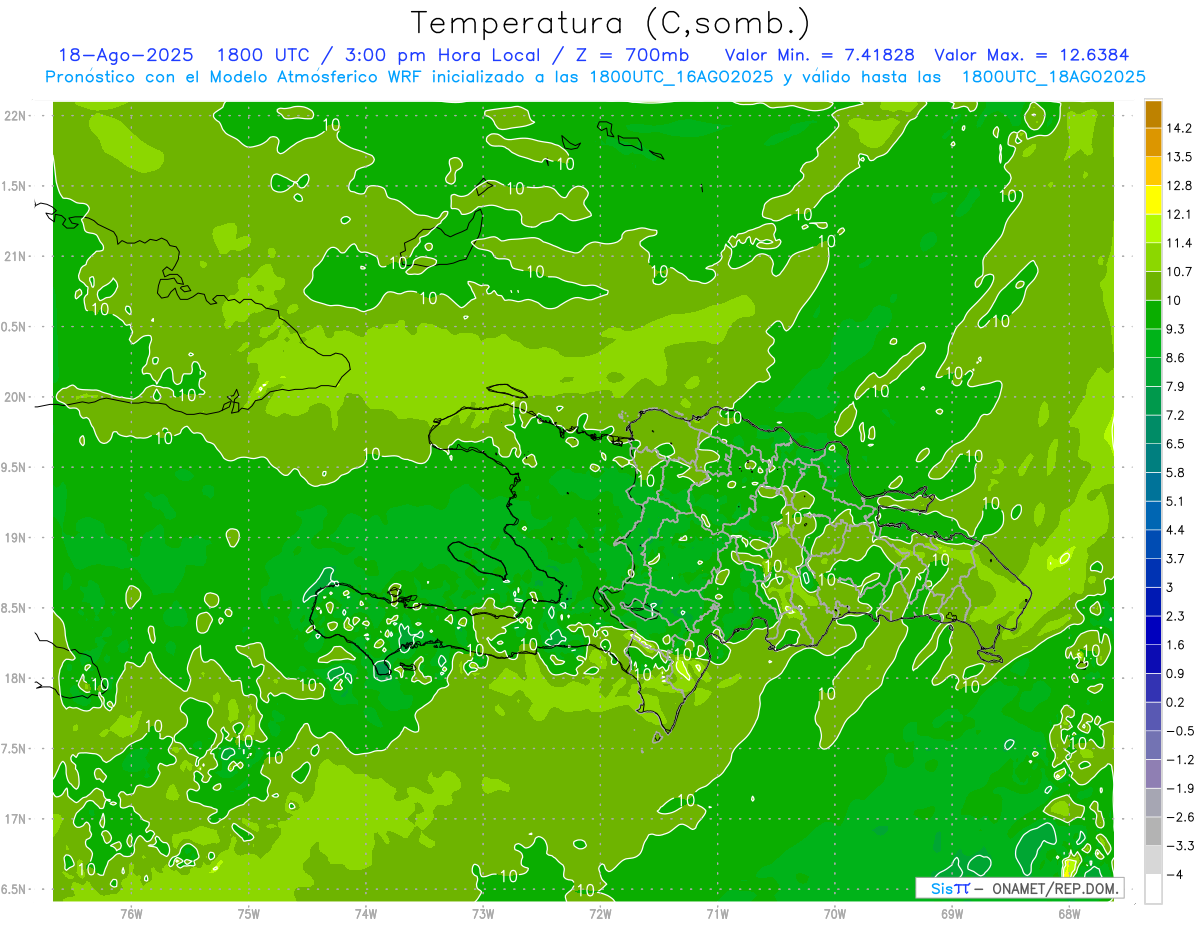Click the '70W' longitude label
The height and width of the screenshot is (927, 1200).
pos(834,913)
